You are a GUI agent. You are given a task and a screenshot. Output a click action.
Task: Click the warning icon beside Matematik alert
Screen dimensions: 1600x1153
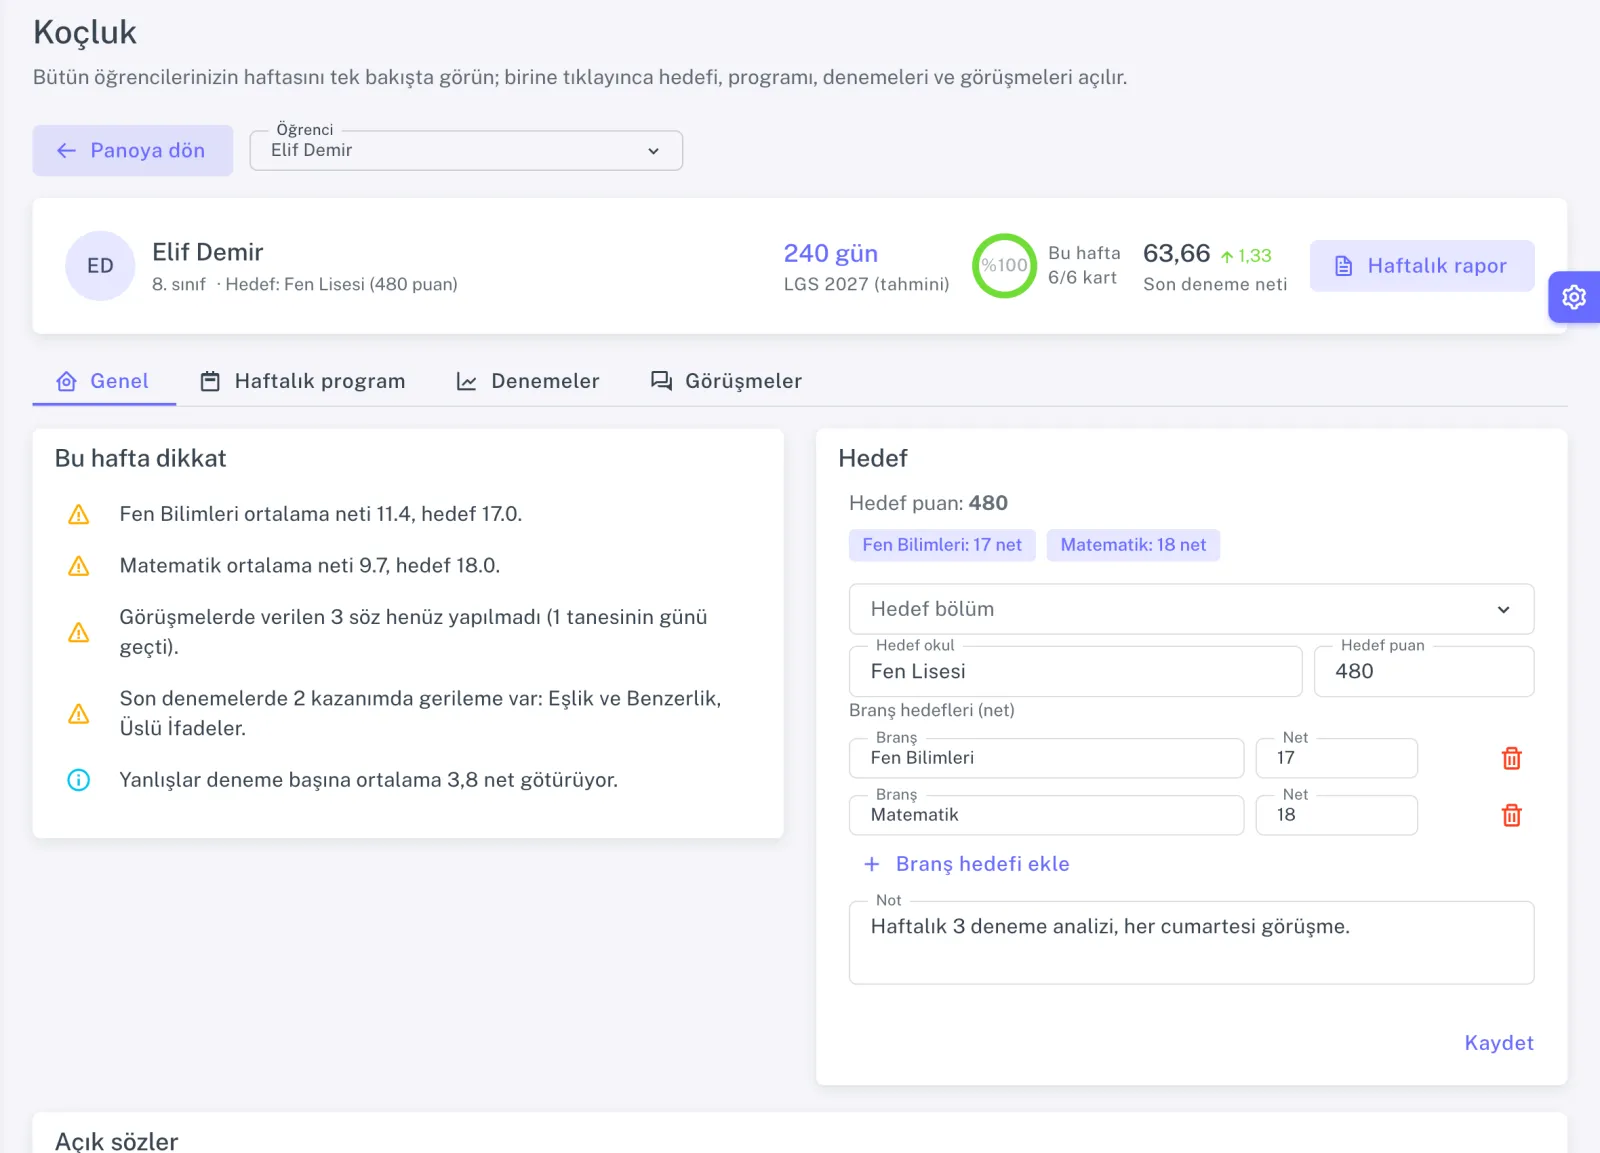click(79, 566)
